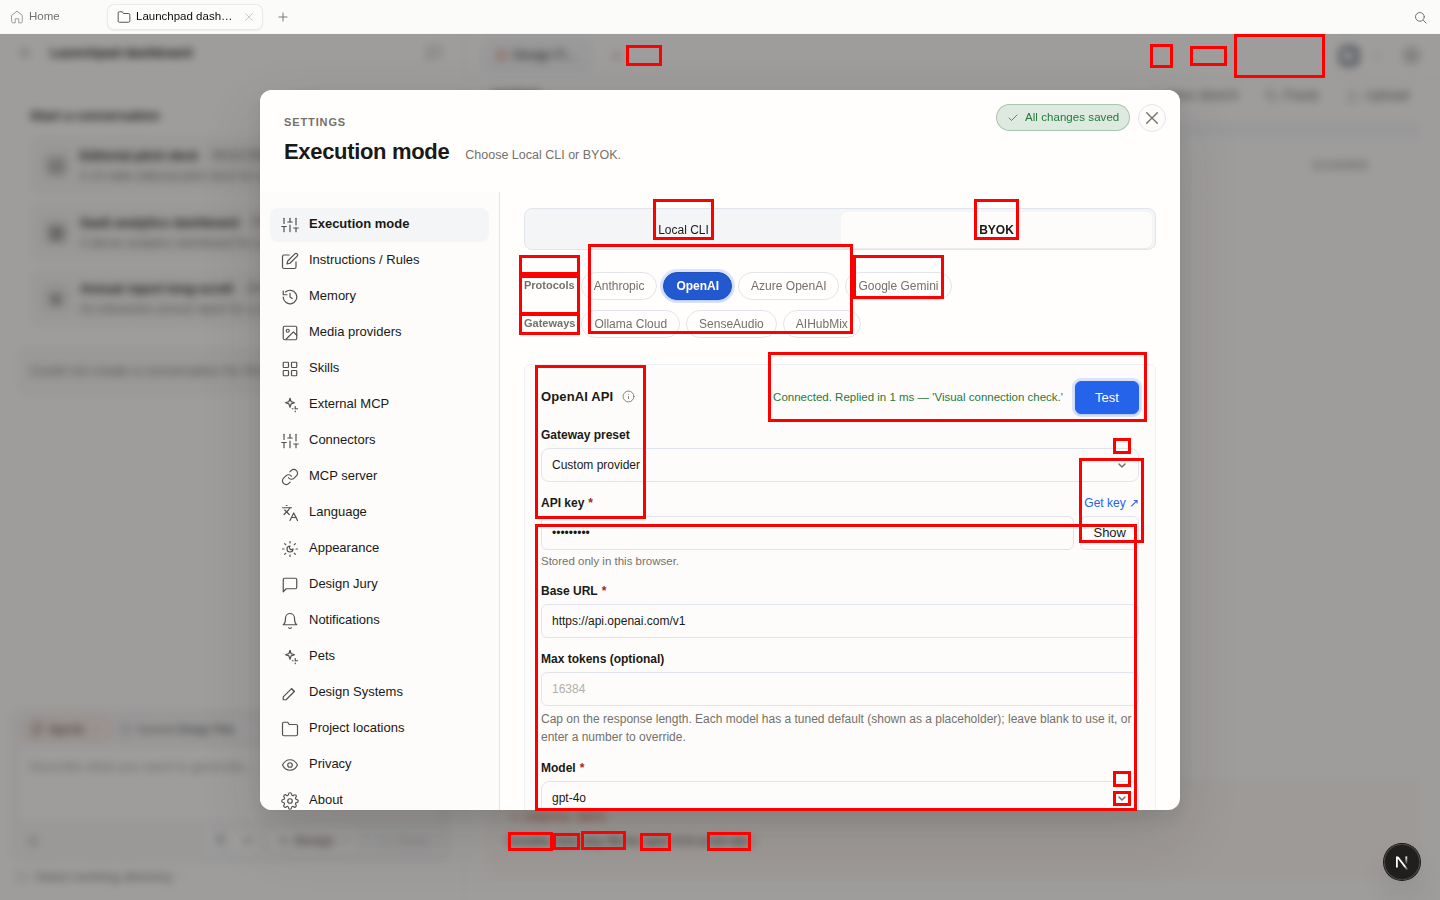Expand the Model gpt-4o dropdown arrow

(1122, 798)
